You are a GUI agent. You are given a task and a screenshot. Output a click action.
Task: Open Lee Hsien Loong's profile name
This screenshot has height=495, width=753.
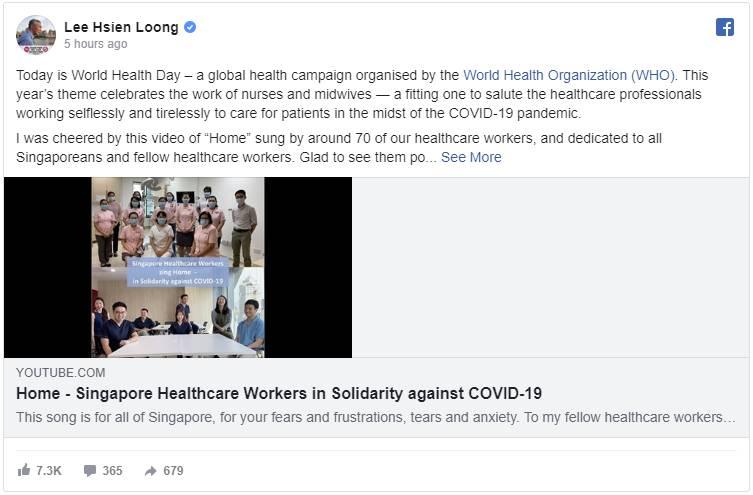pyautogui.click(x=121, y=27)
